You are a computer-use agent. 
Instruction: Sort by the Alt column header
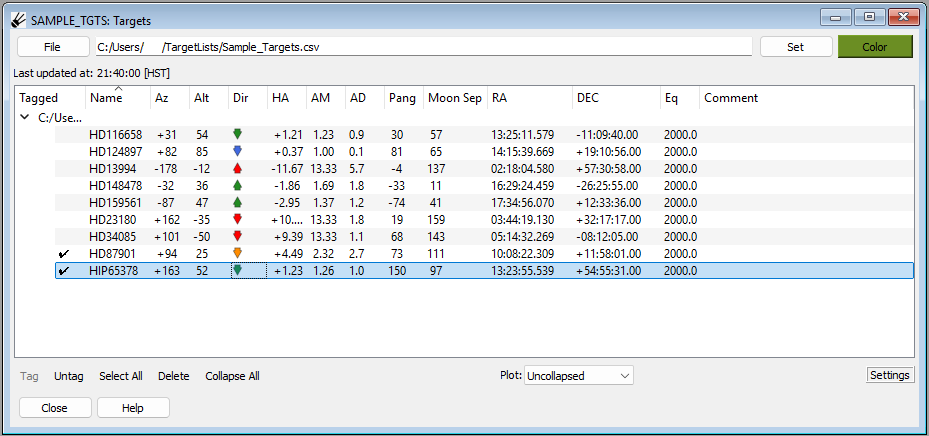(x=209, y=98)
